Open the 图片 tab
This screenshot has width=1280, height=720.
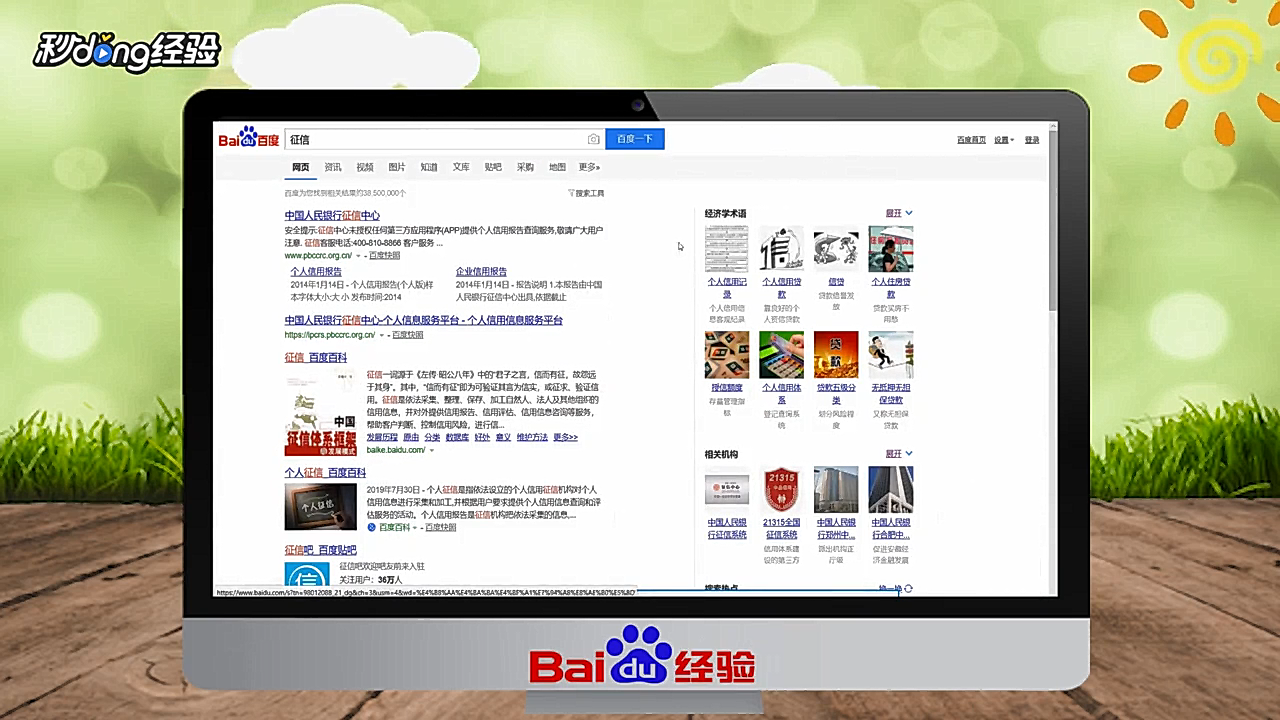(x=397, y=167)
